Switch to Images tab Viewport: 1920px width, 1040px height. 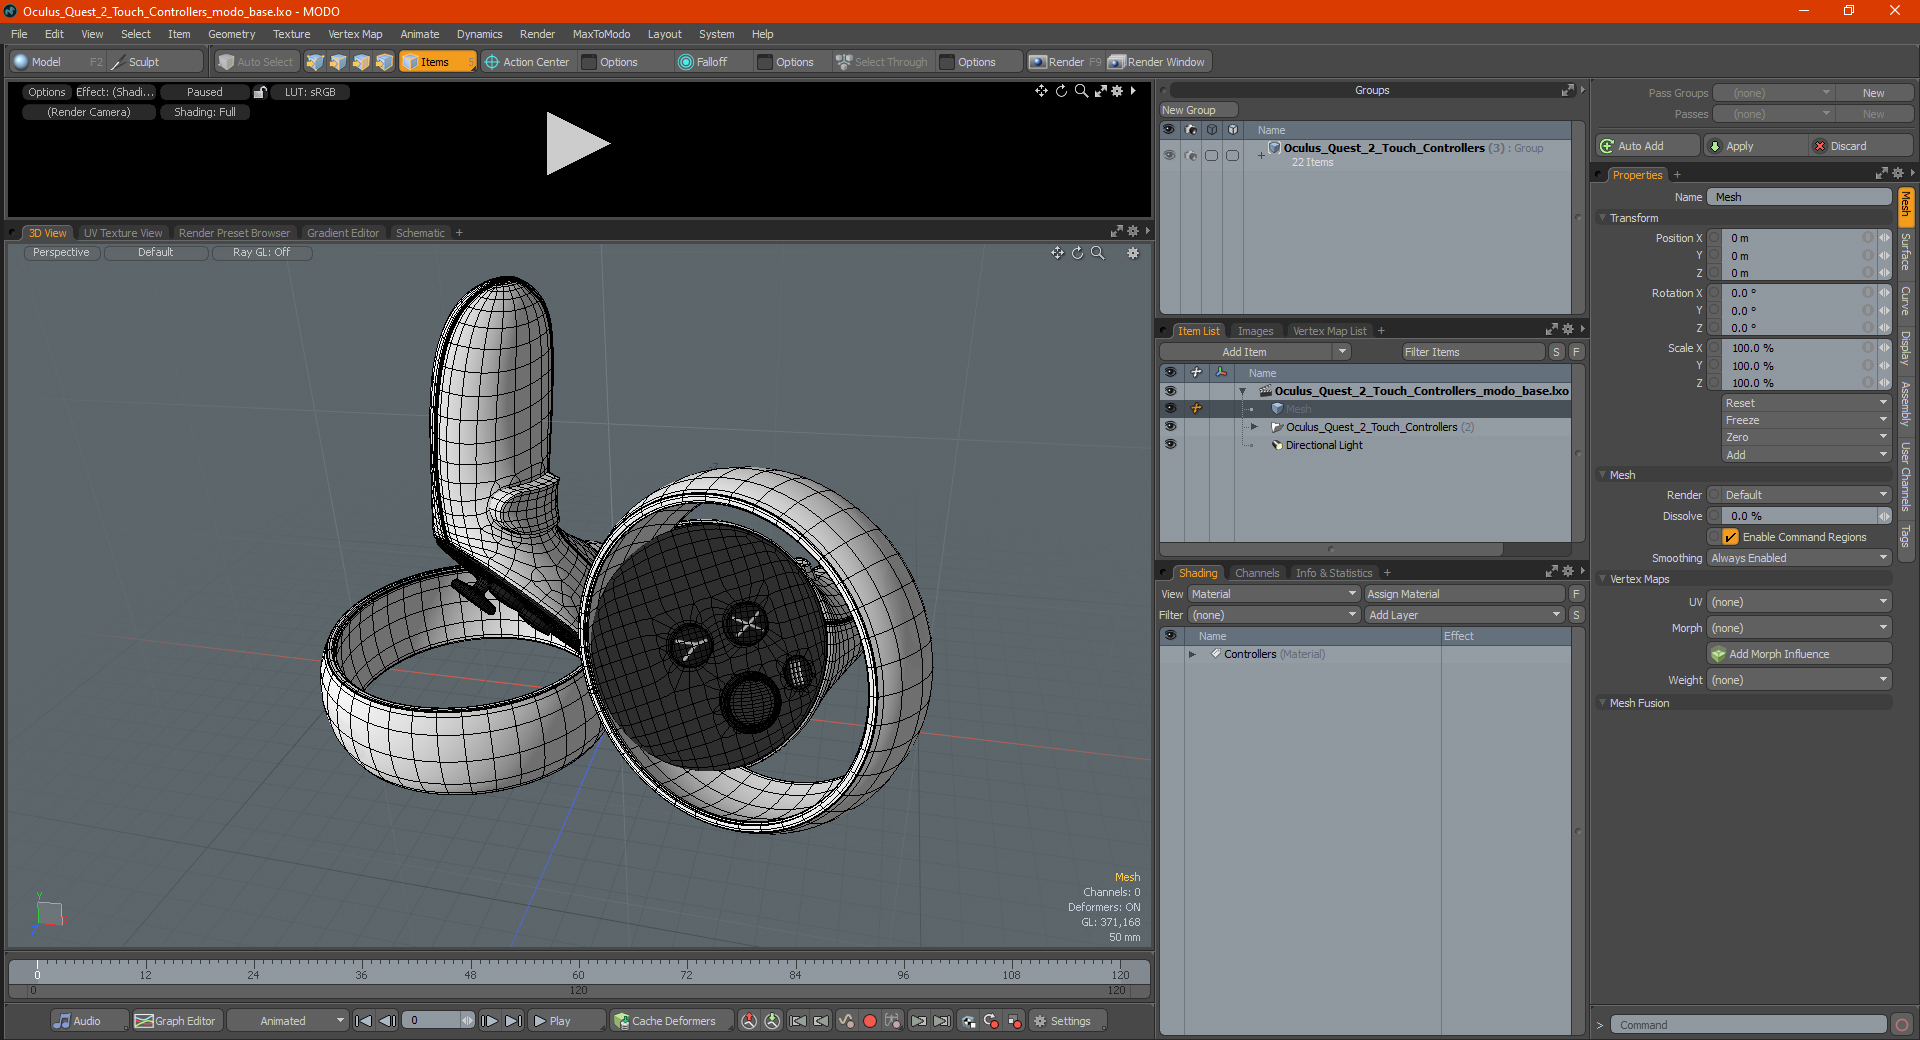pos(1255,331)
